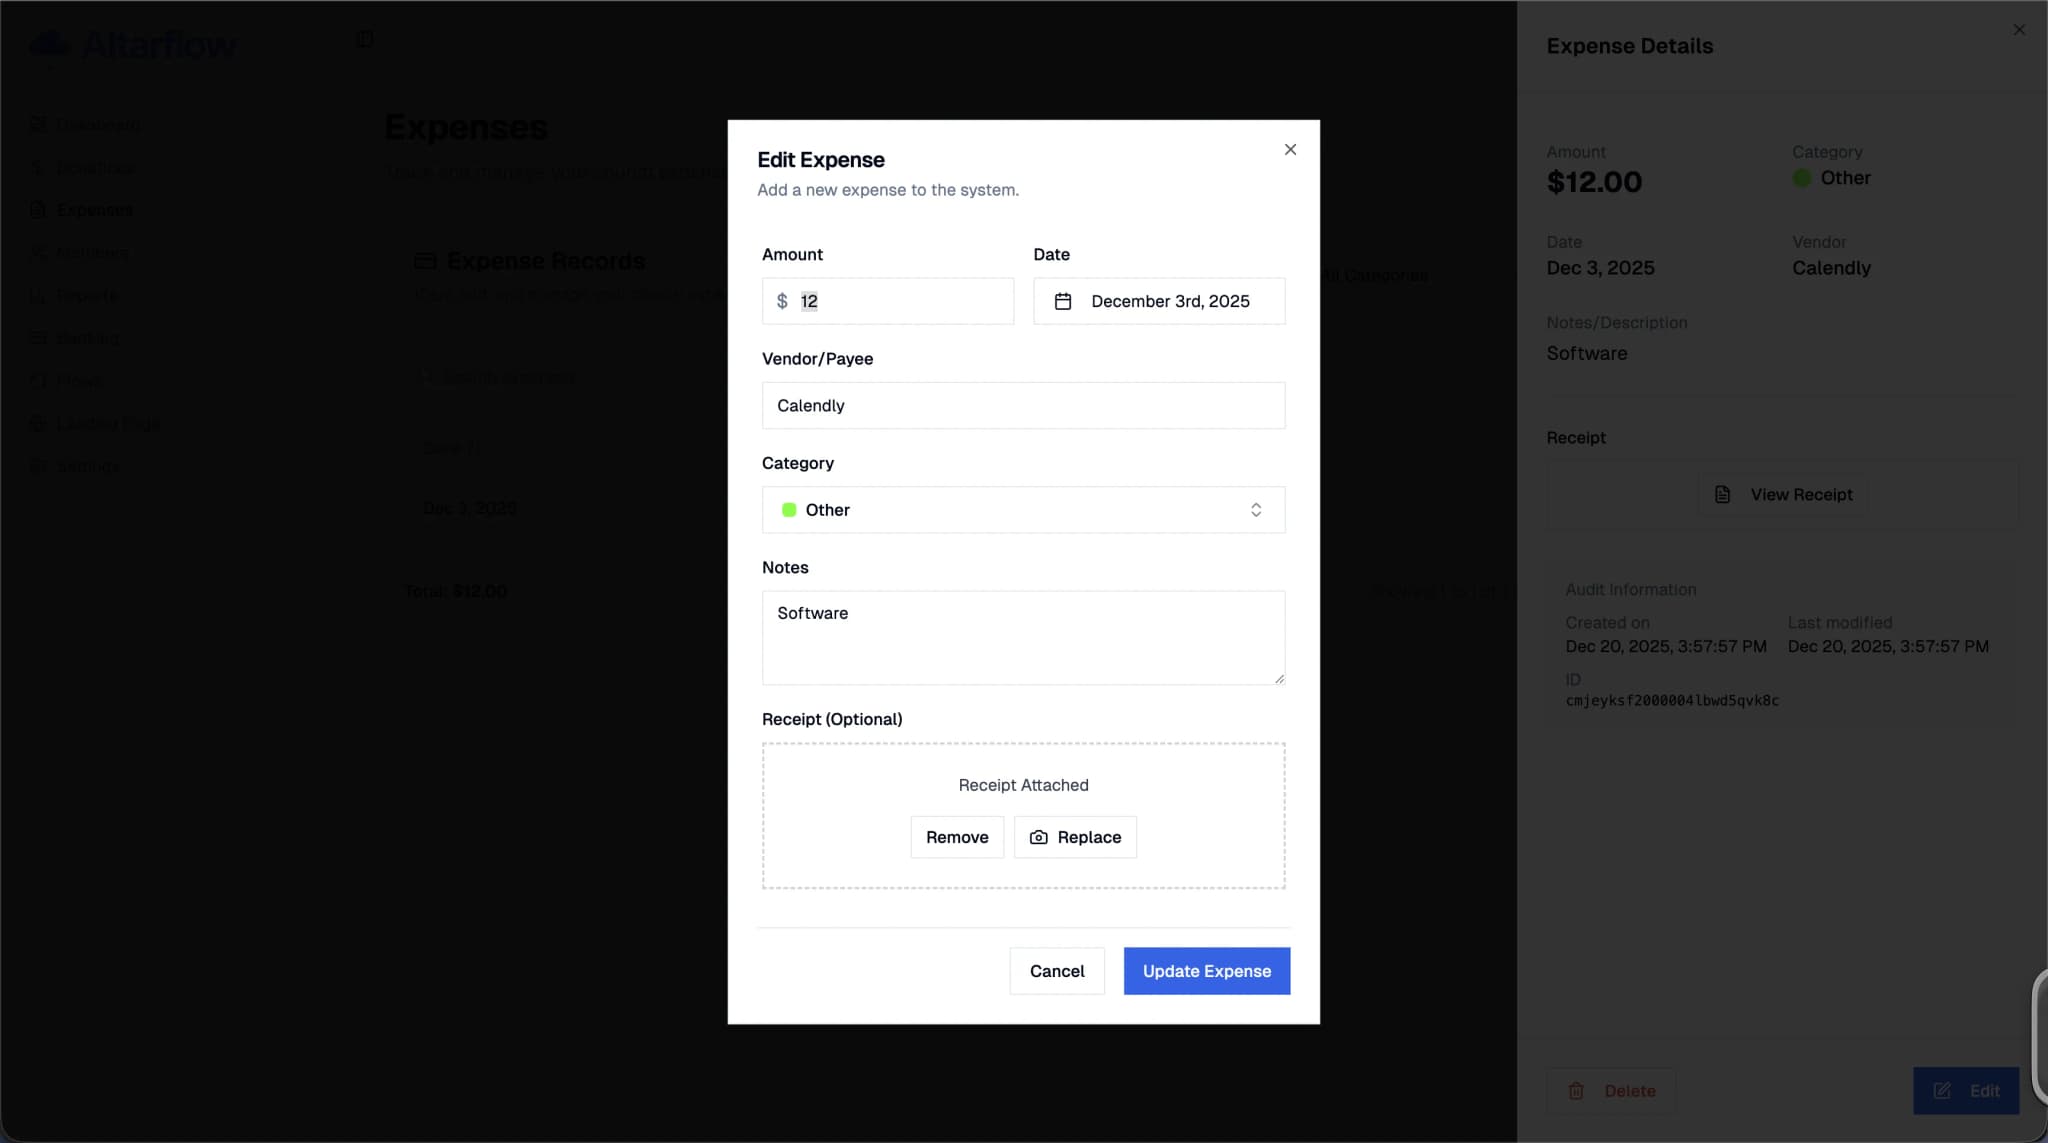Click the pencil Edit icon in details panel
Screen dimensions: 2048x1143
click(1942, 1091)
